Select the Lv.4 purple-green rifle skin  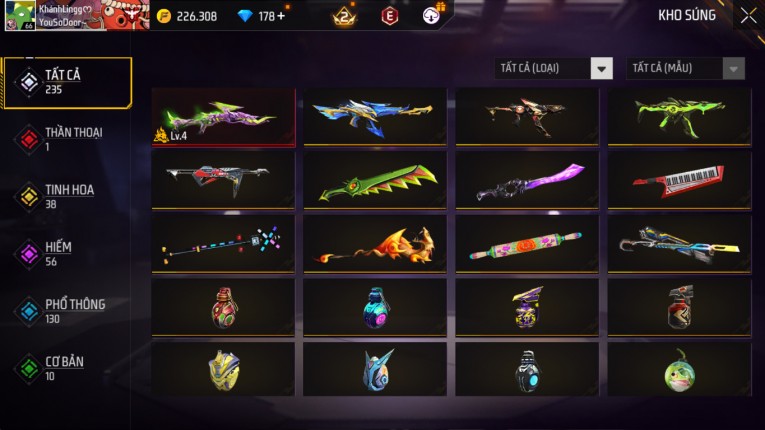pyautogui.click(x=223, y=117)
